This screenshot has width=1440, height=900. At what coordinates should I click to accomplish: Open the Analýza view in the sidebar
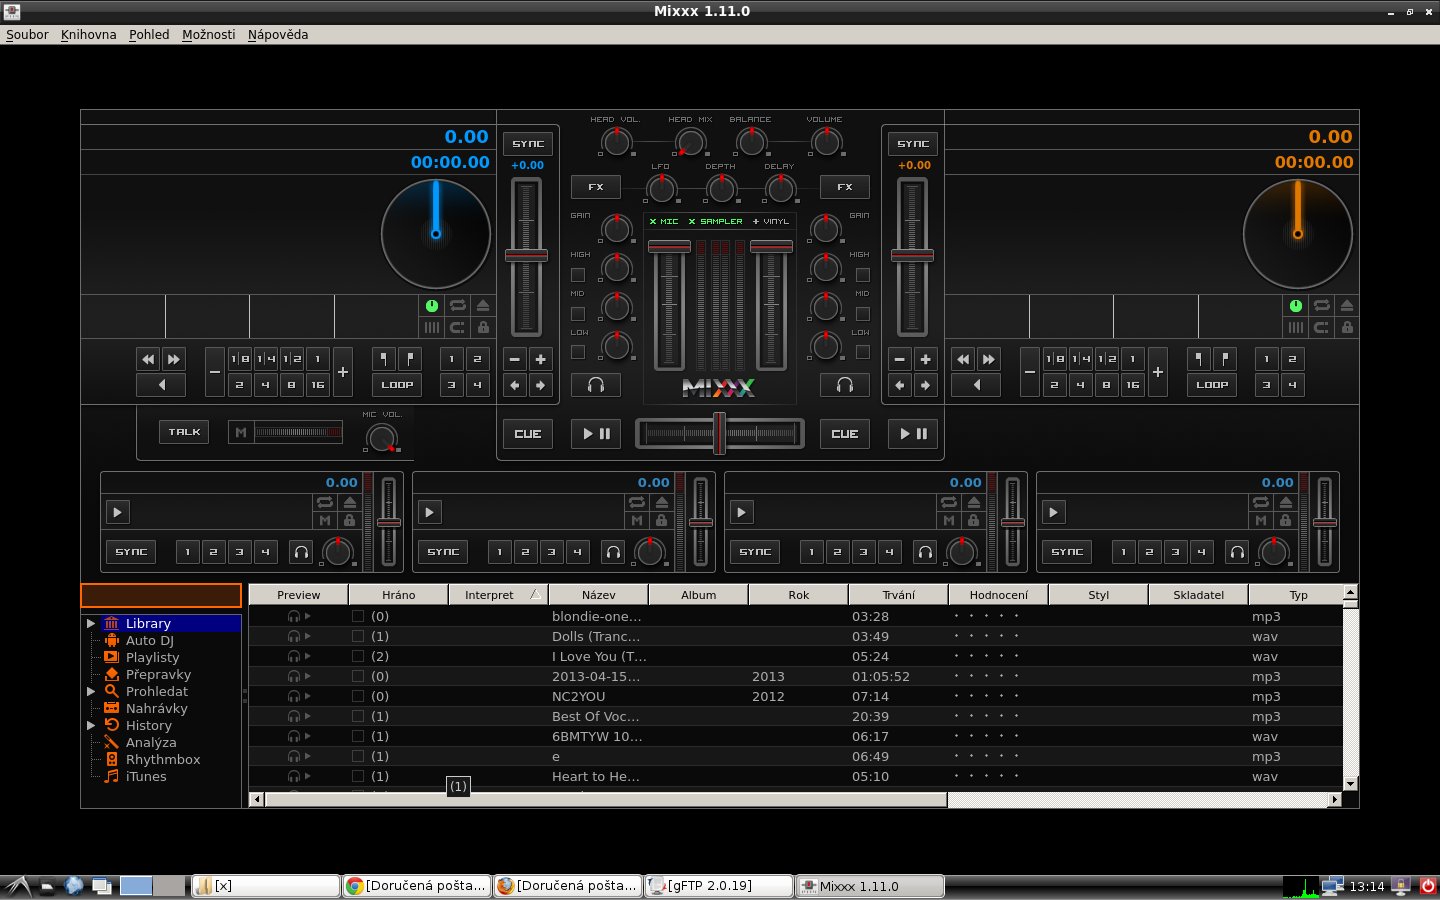(150, 743)
